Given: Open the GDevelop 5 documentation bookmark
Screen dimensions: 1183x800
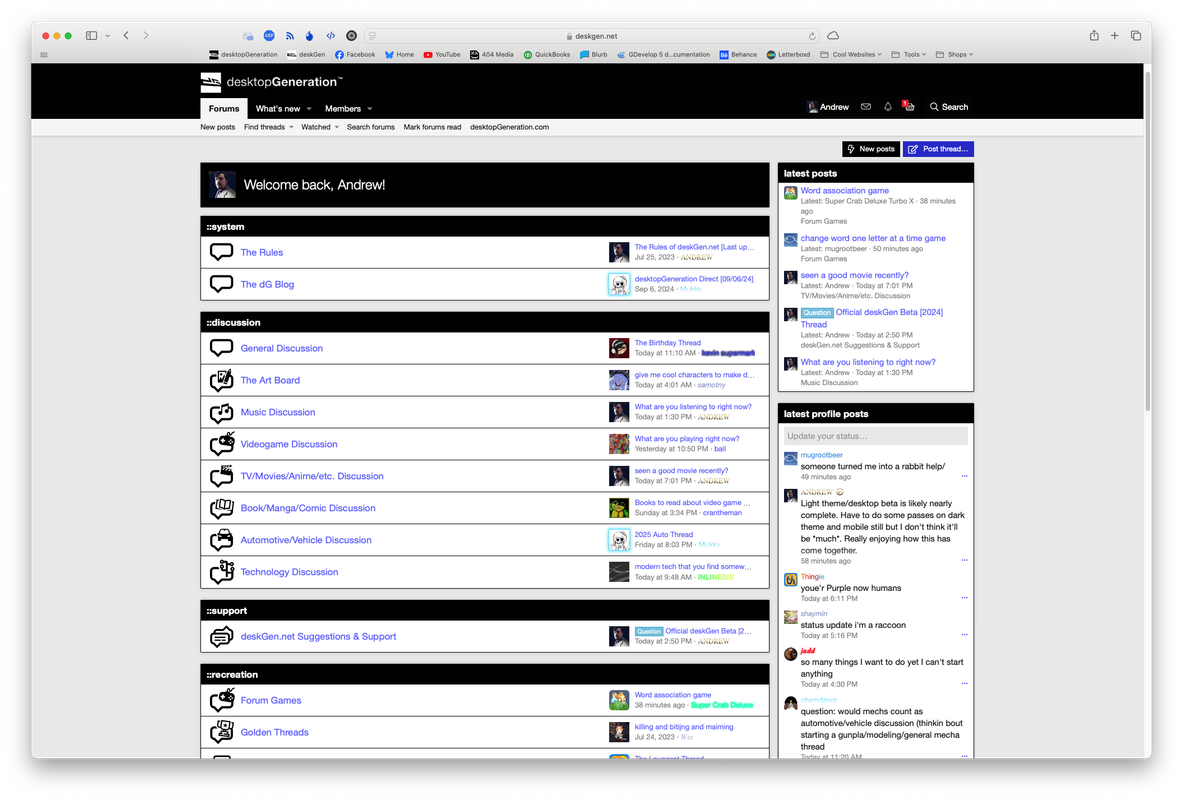Looking at the screenshot, I should 663,54.
